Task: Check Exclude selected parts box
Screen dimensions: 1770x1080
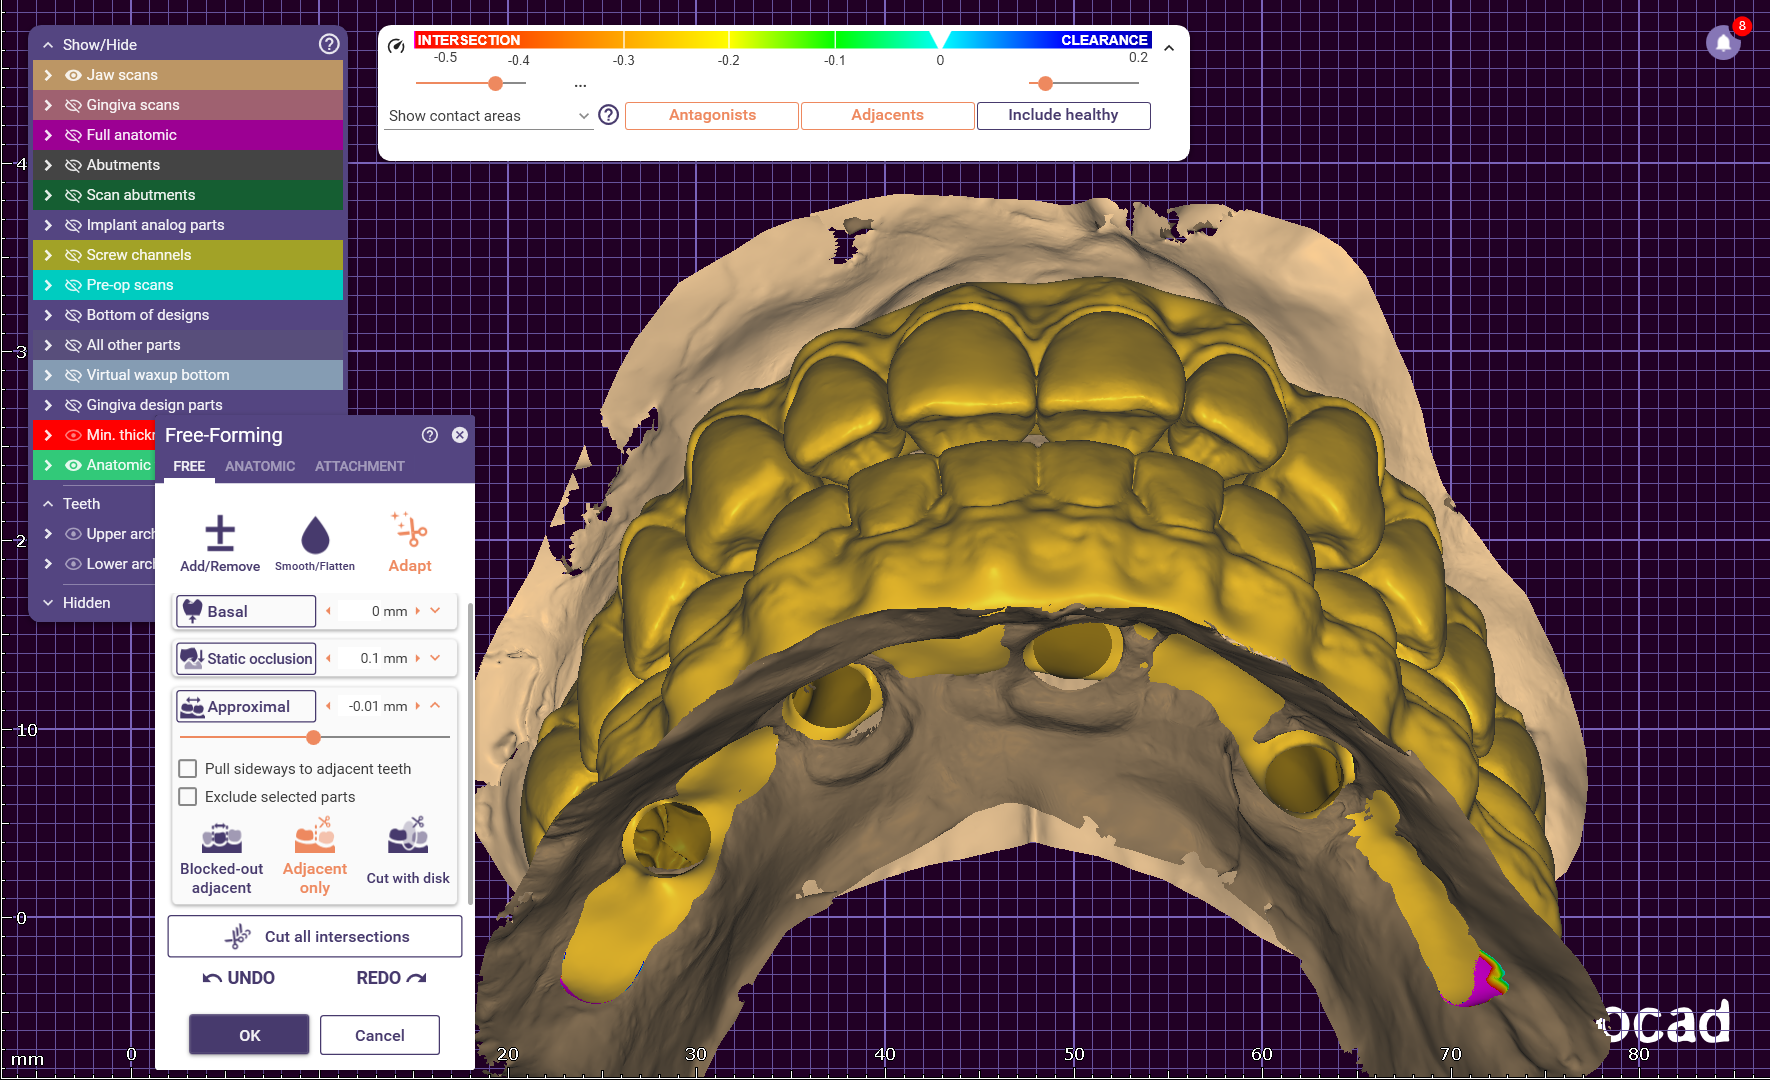Action: (x=188, y=797)
